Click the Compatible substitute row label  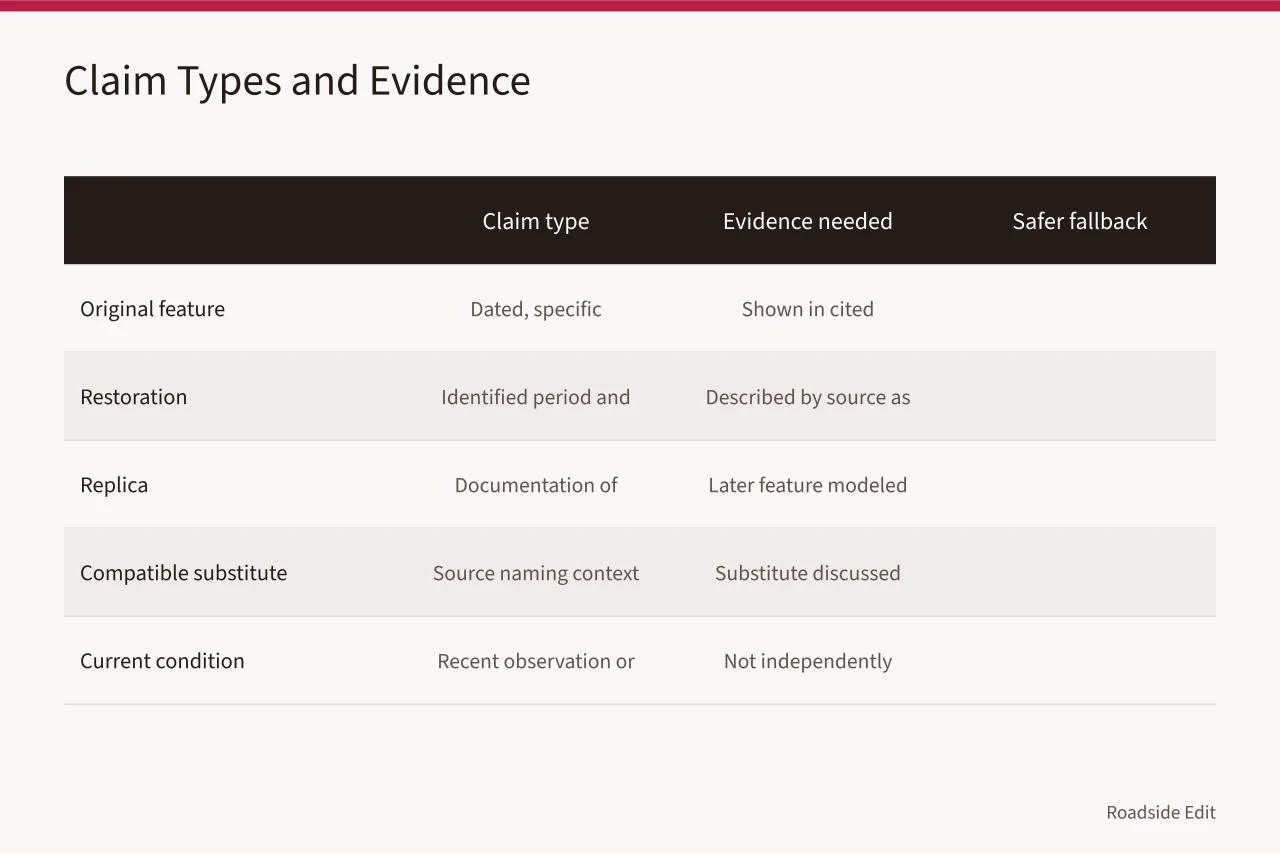pos(183,573)
